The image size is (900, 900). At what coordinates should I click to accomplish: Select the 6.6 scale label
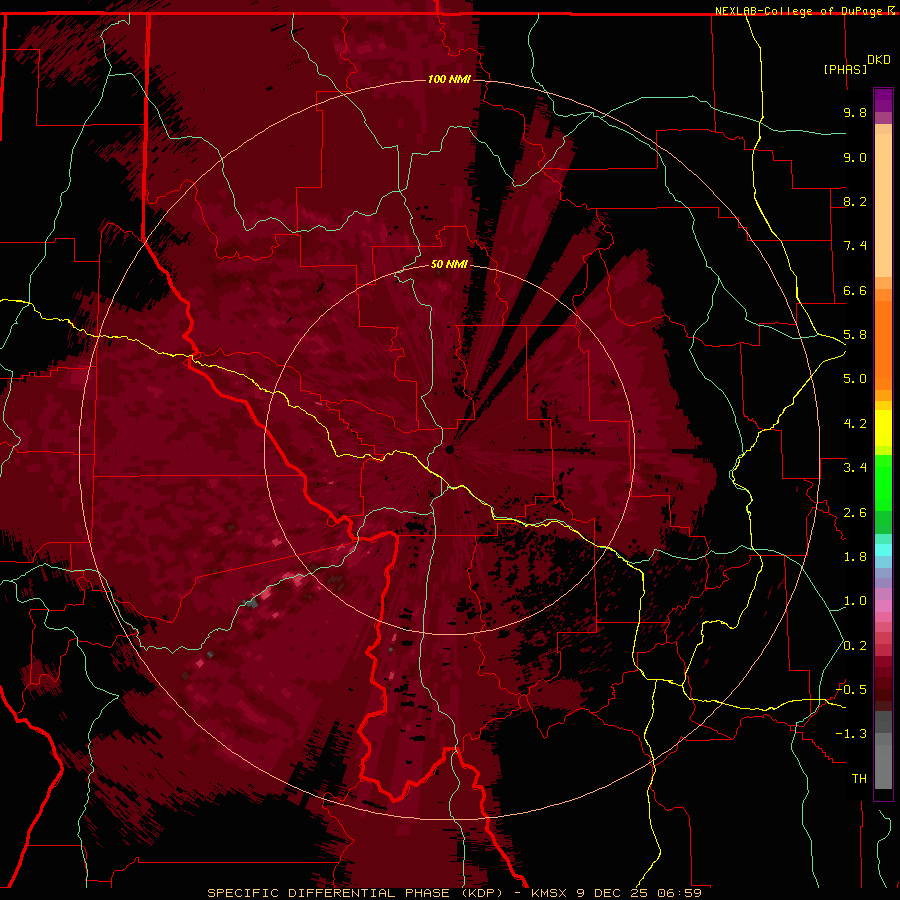click(855, 290)
